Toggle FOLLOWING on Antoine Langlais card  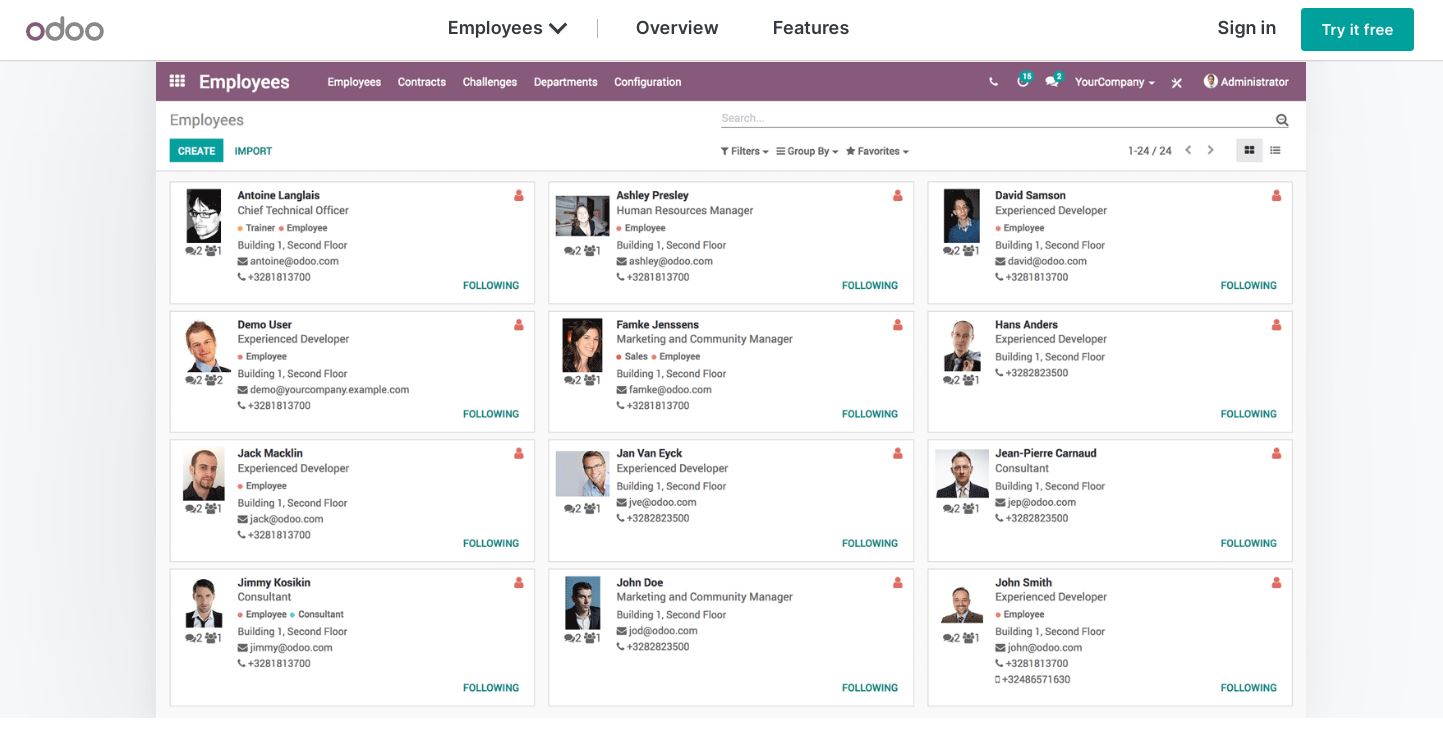(491, 286)
